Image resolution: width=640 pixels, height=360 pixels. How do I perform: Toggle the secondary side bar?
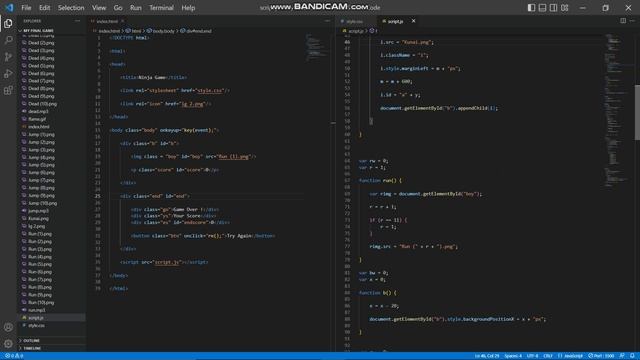click(x=553, y=8)
